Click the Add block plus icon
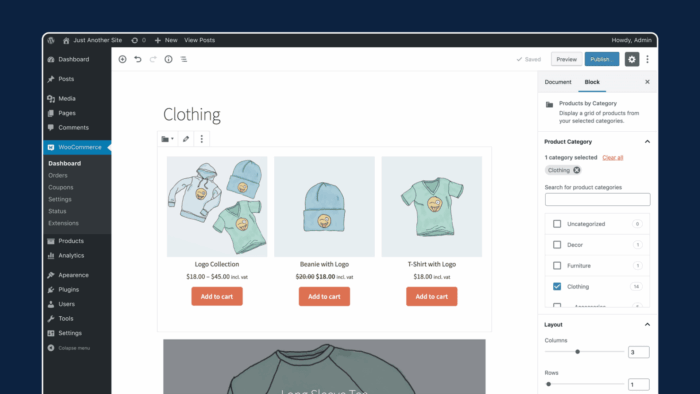Viewport: 700px width, 394px height. point(122,59)
